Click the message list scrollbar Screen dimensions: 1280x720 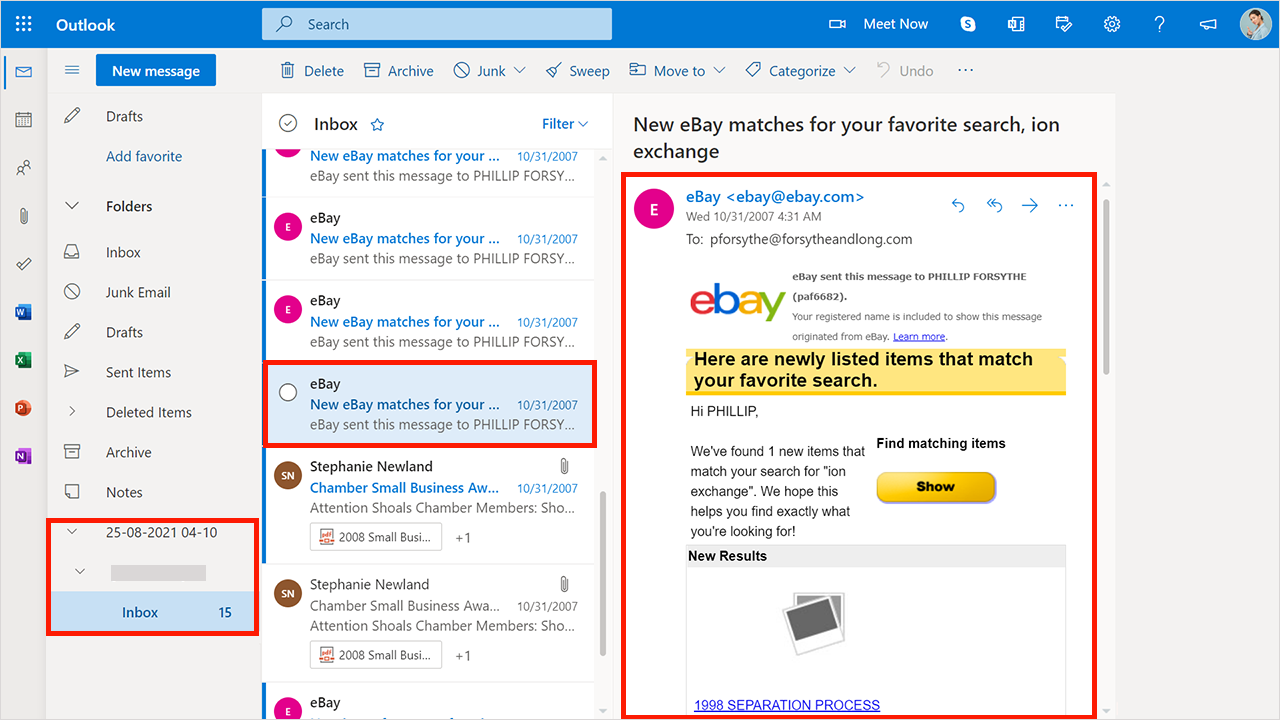(602, 575)
